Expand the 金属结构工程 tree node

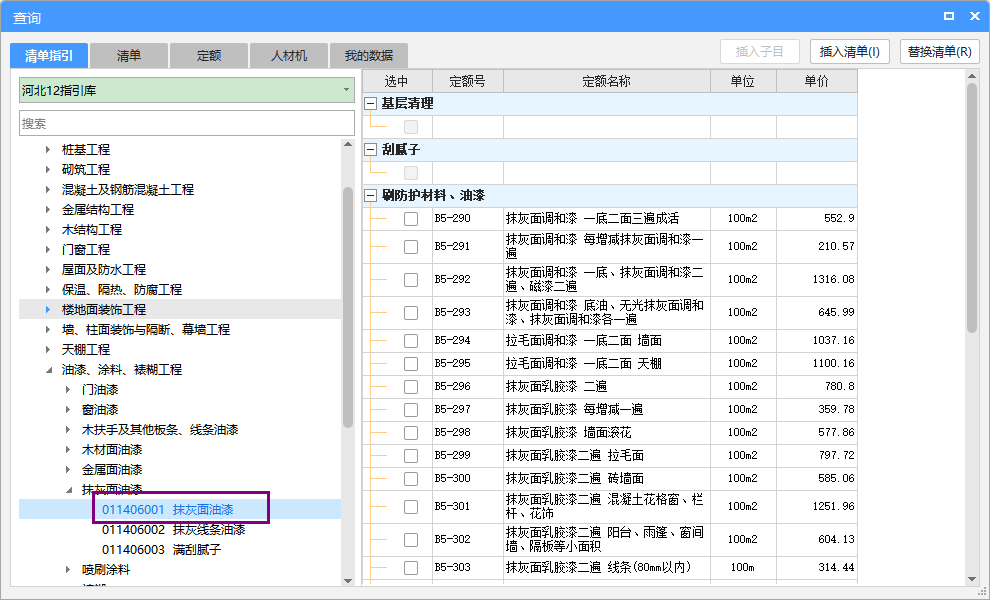(48, 210)
